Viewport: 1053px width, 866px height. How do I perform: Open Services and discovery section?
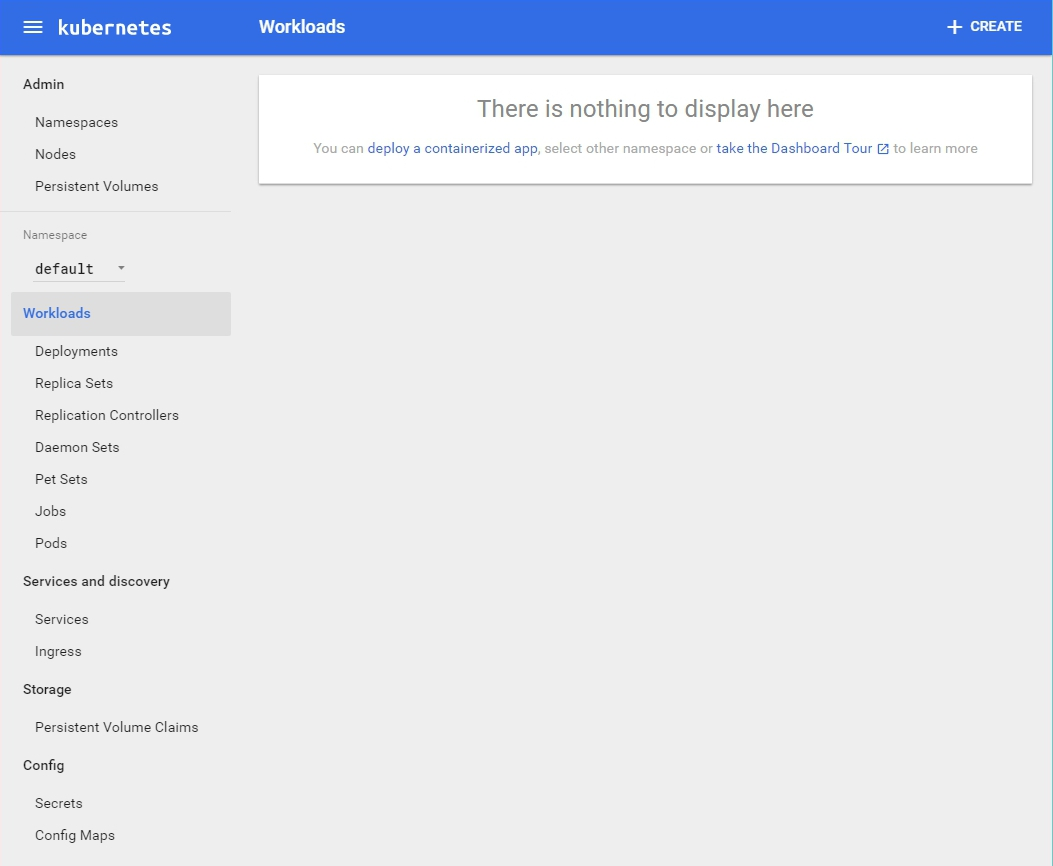[x=96, y=581]
